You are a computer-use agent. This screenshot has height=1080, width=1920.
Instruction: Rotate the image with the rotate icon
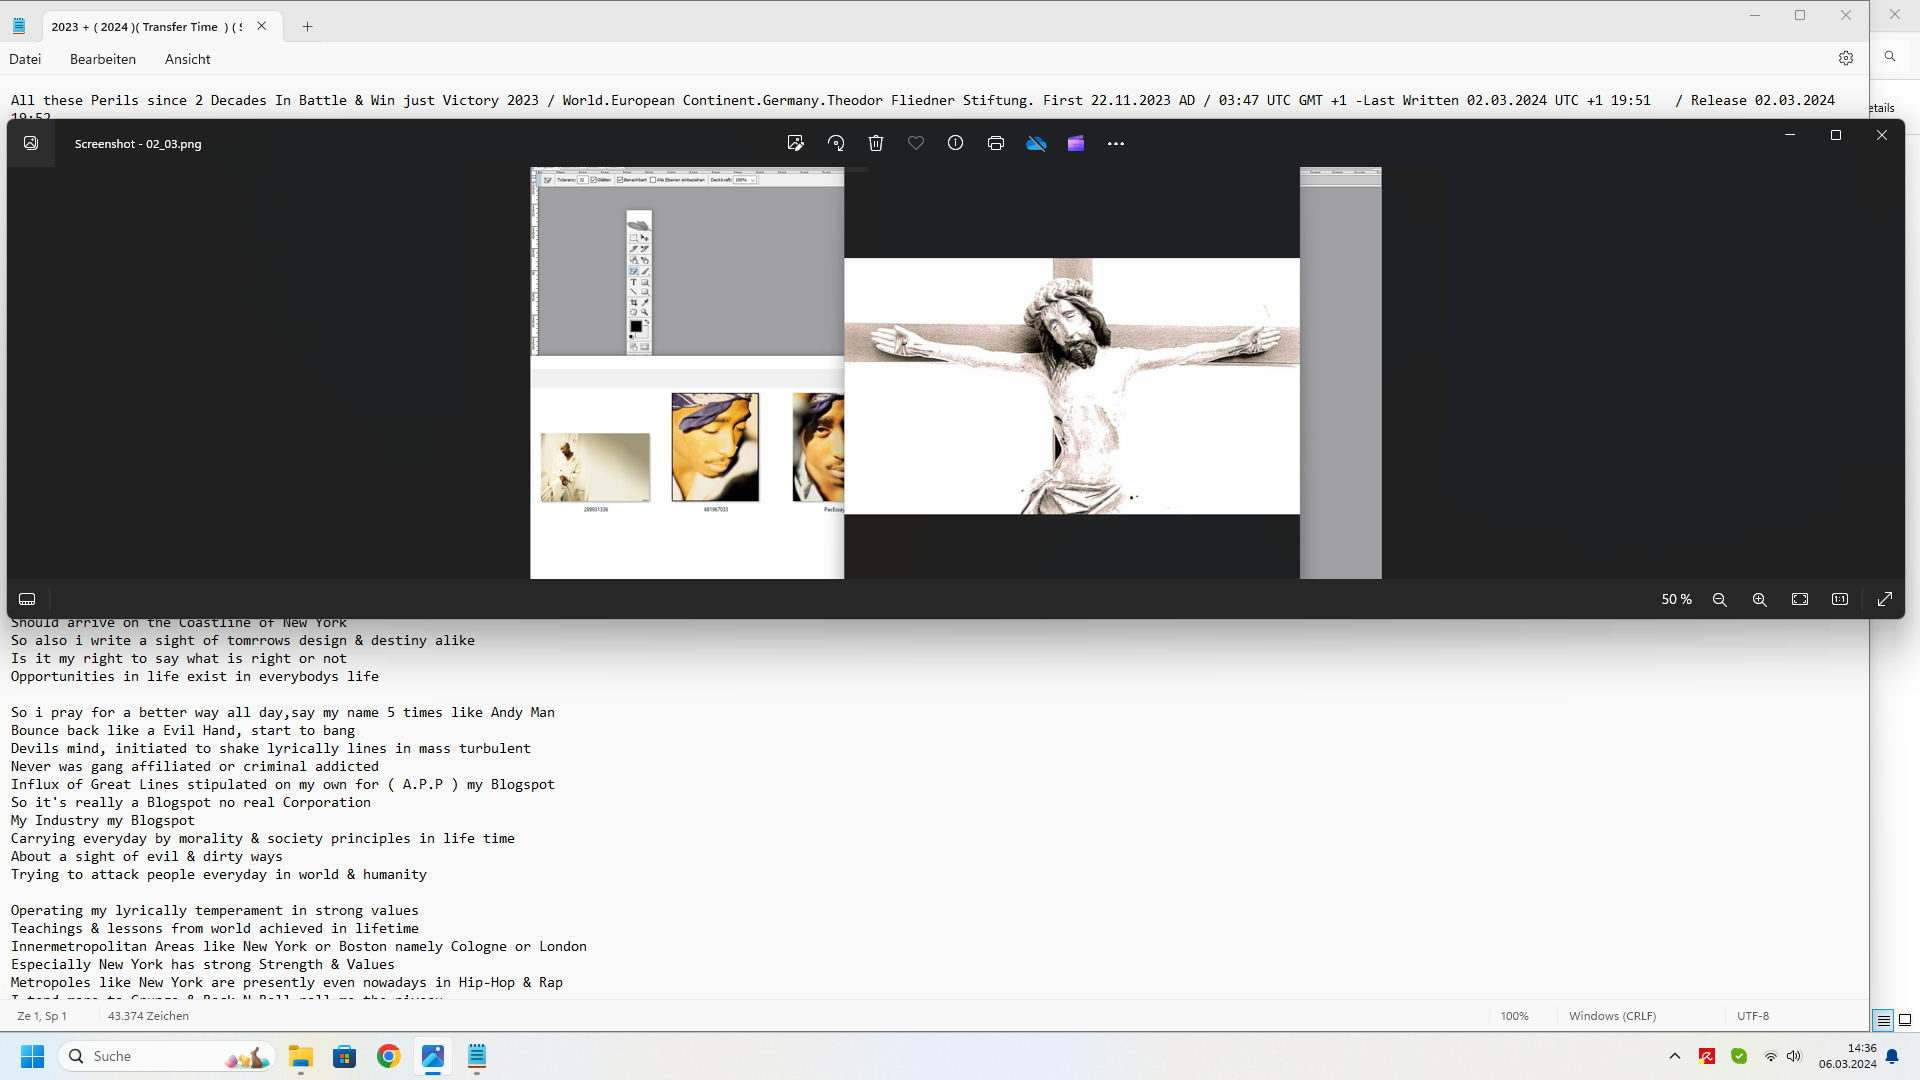click(836, 143)
